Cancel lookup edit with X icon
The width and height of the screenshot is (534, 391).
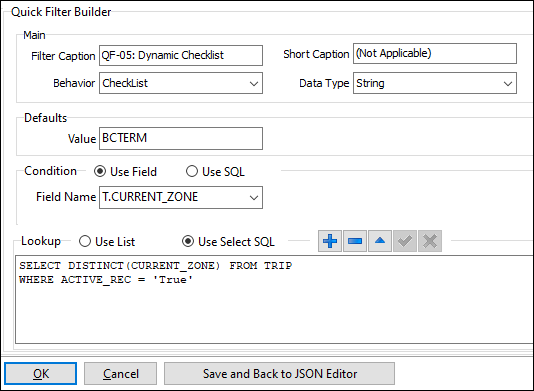point(430,241)
